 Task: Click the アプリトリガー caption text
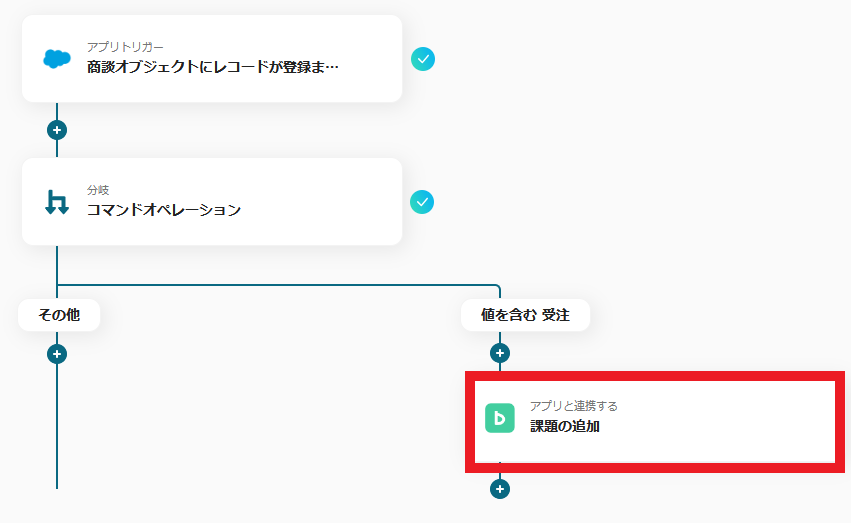tap(124, 47)
